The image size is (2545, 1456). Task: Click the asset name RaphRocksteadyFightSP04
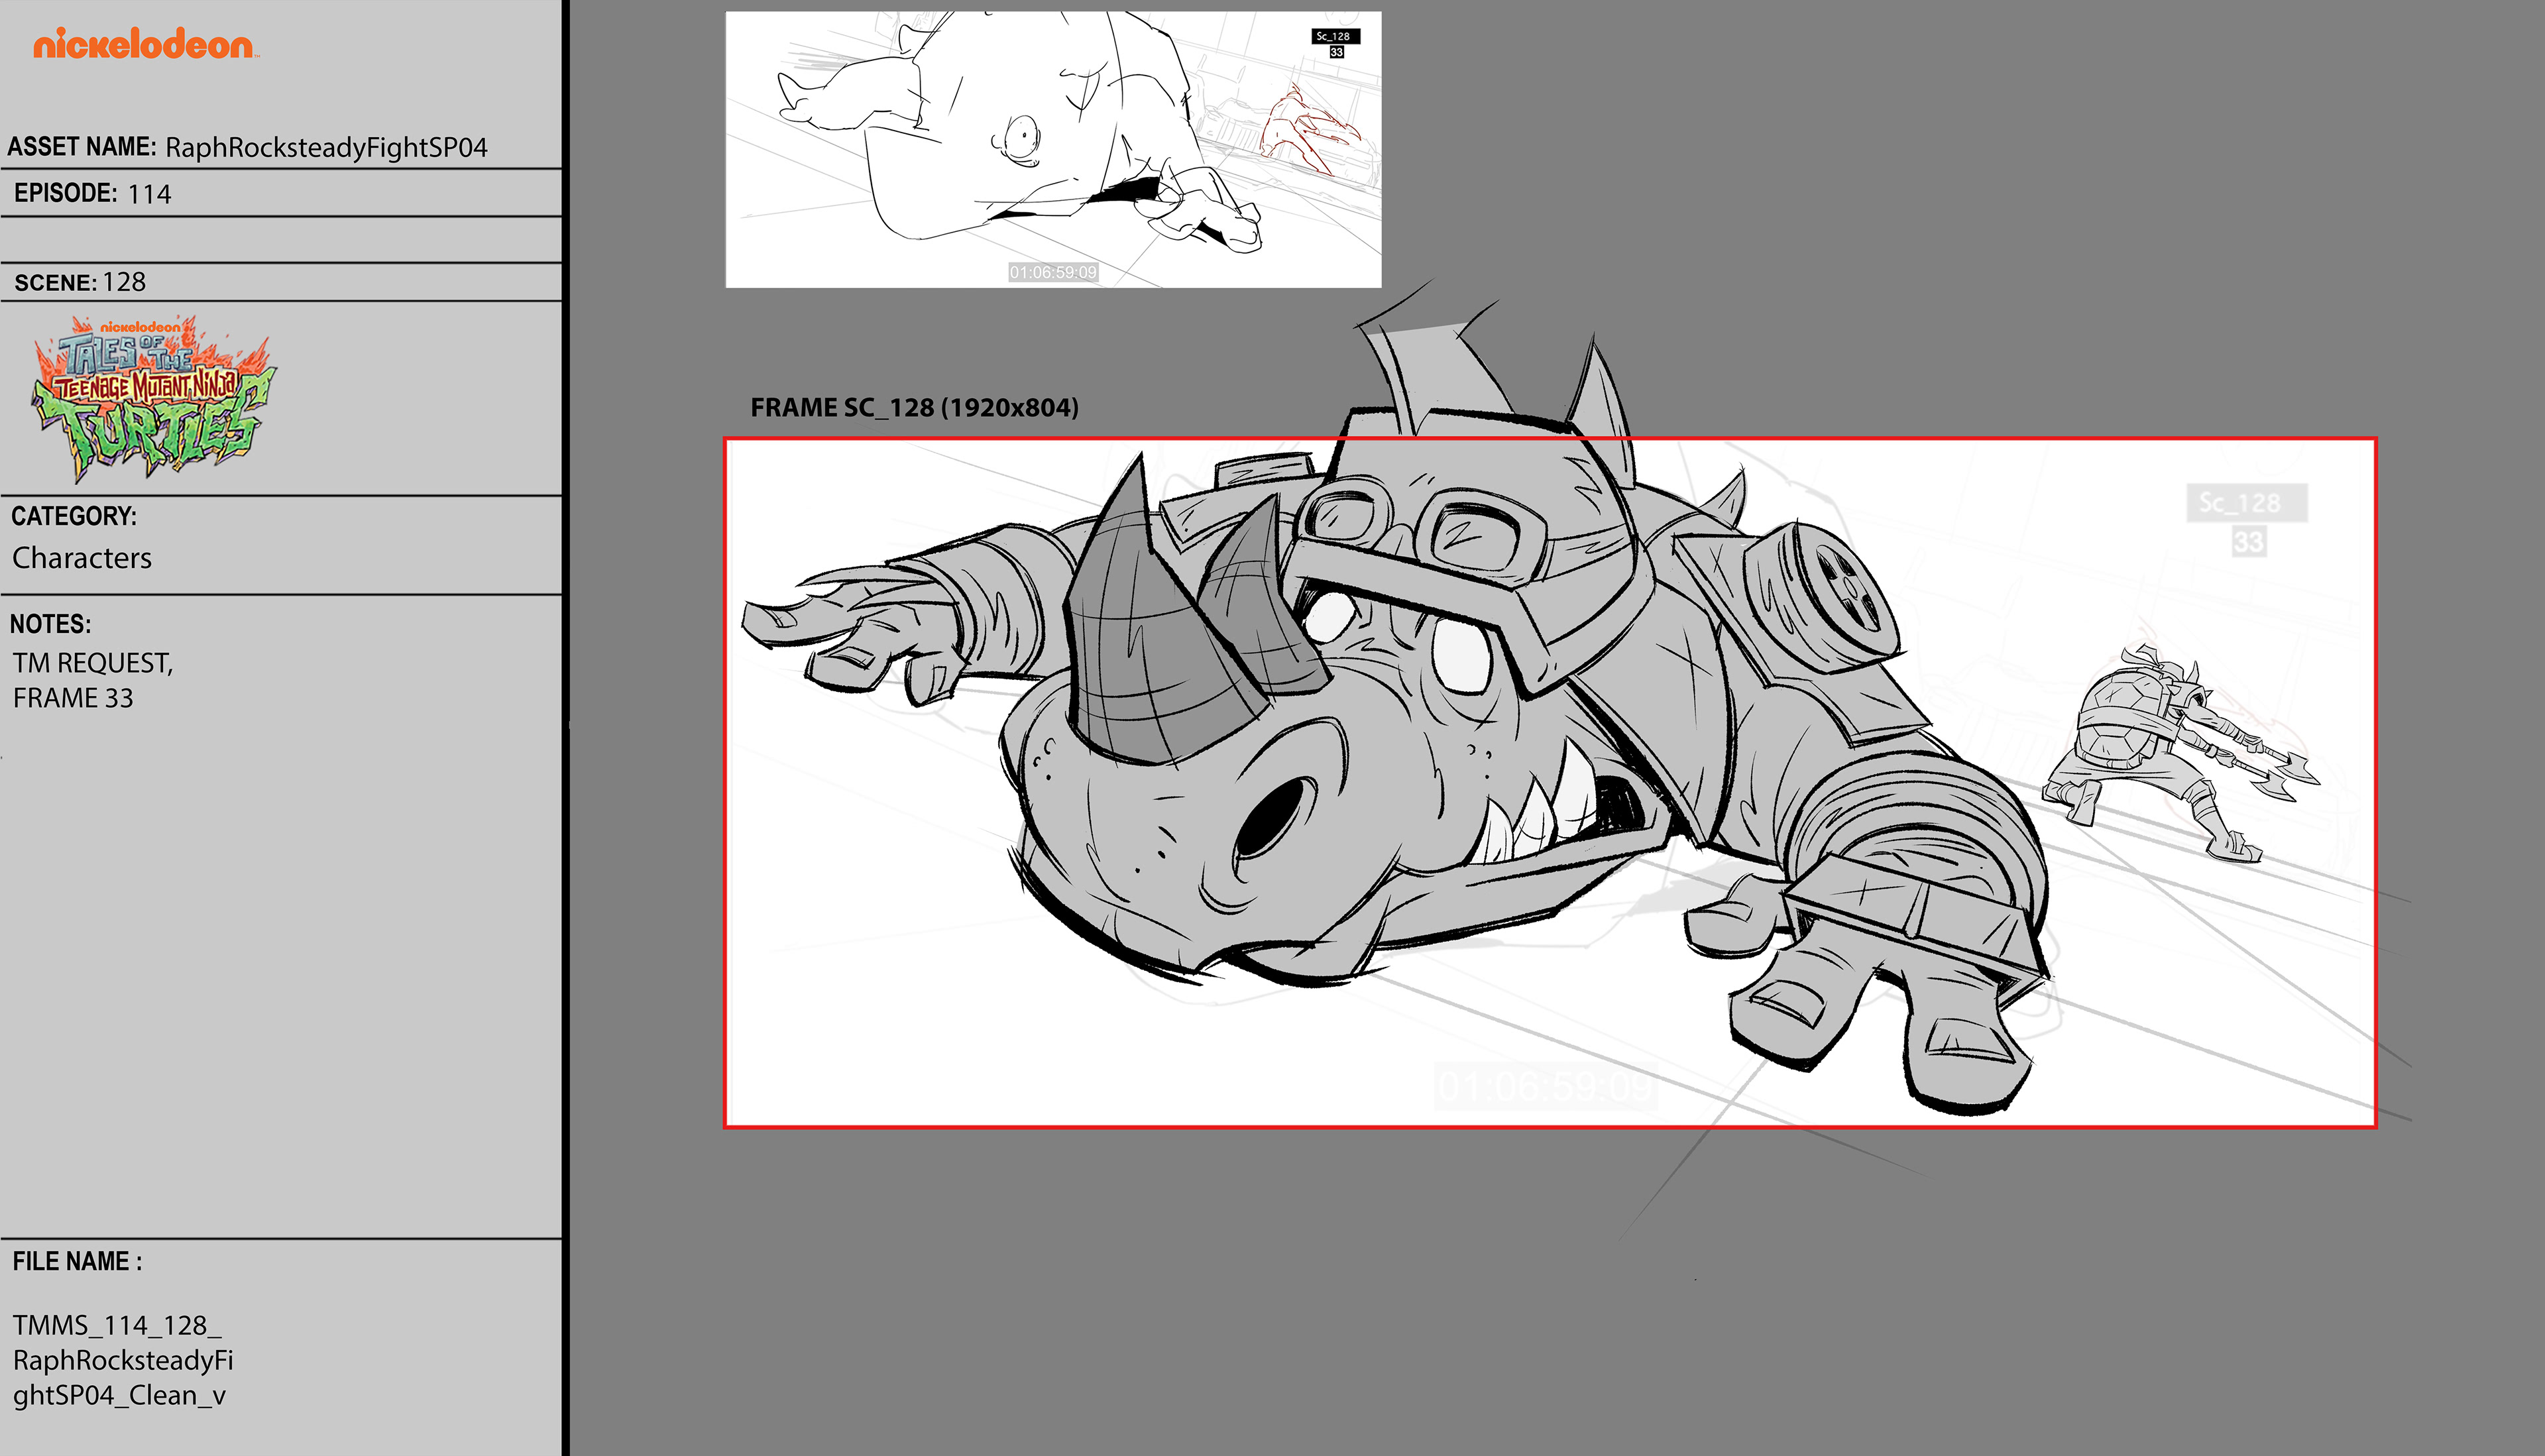[x=326, y=148]
